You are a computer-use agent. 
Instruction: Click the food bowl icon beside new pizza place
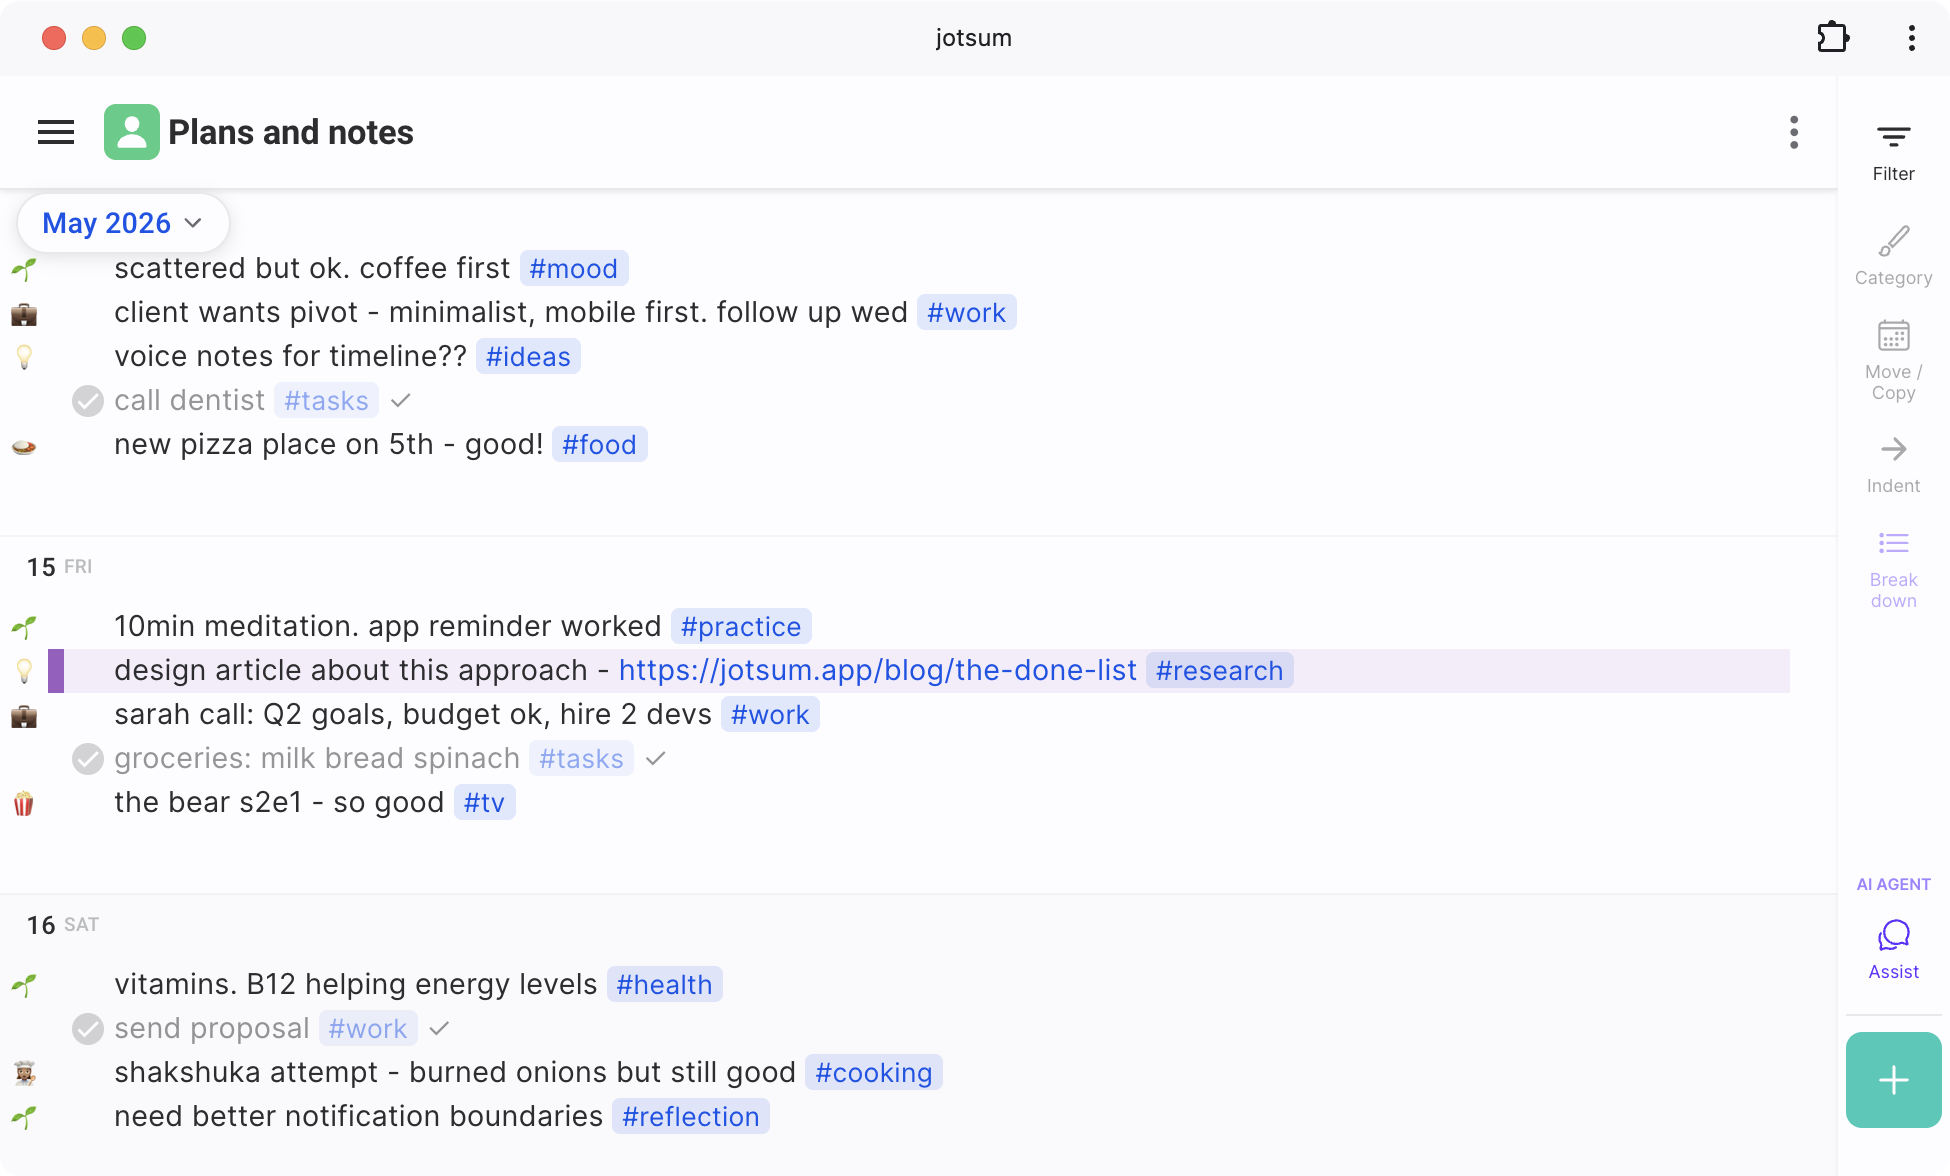point(24,446)
